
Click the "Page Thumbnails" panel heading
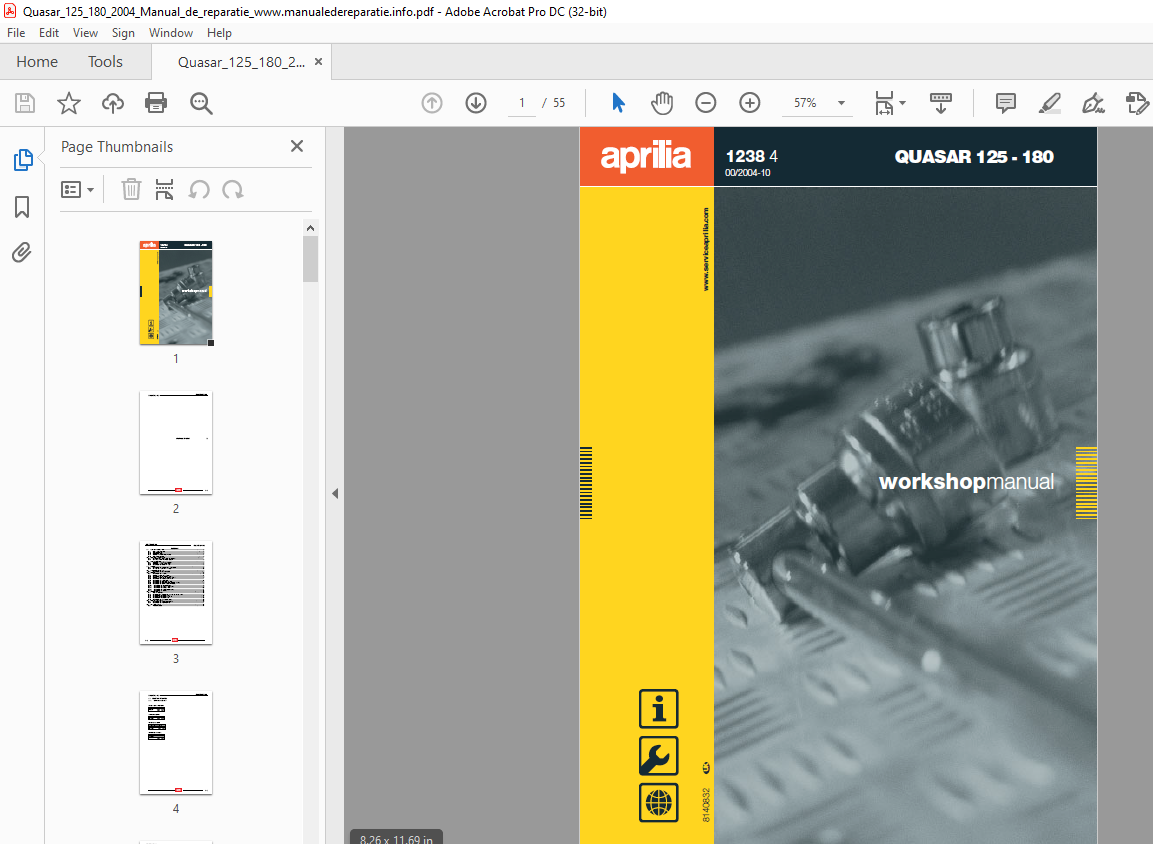click(x=117, y=146)
